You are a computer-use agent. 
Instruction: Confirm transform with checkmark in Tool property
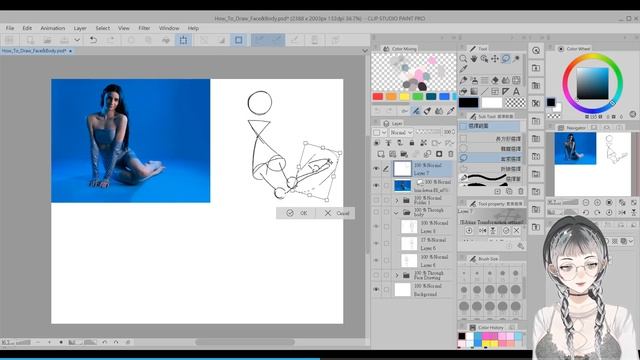click(x=506, y=231)
